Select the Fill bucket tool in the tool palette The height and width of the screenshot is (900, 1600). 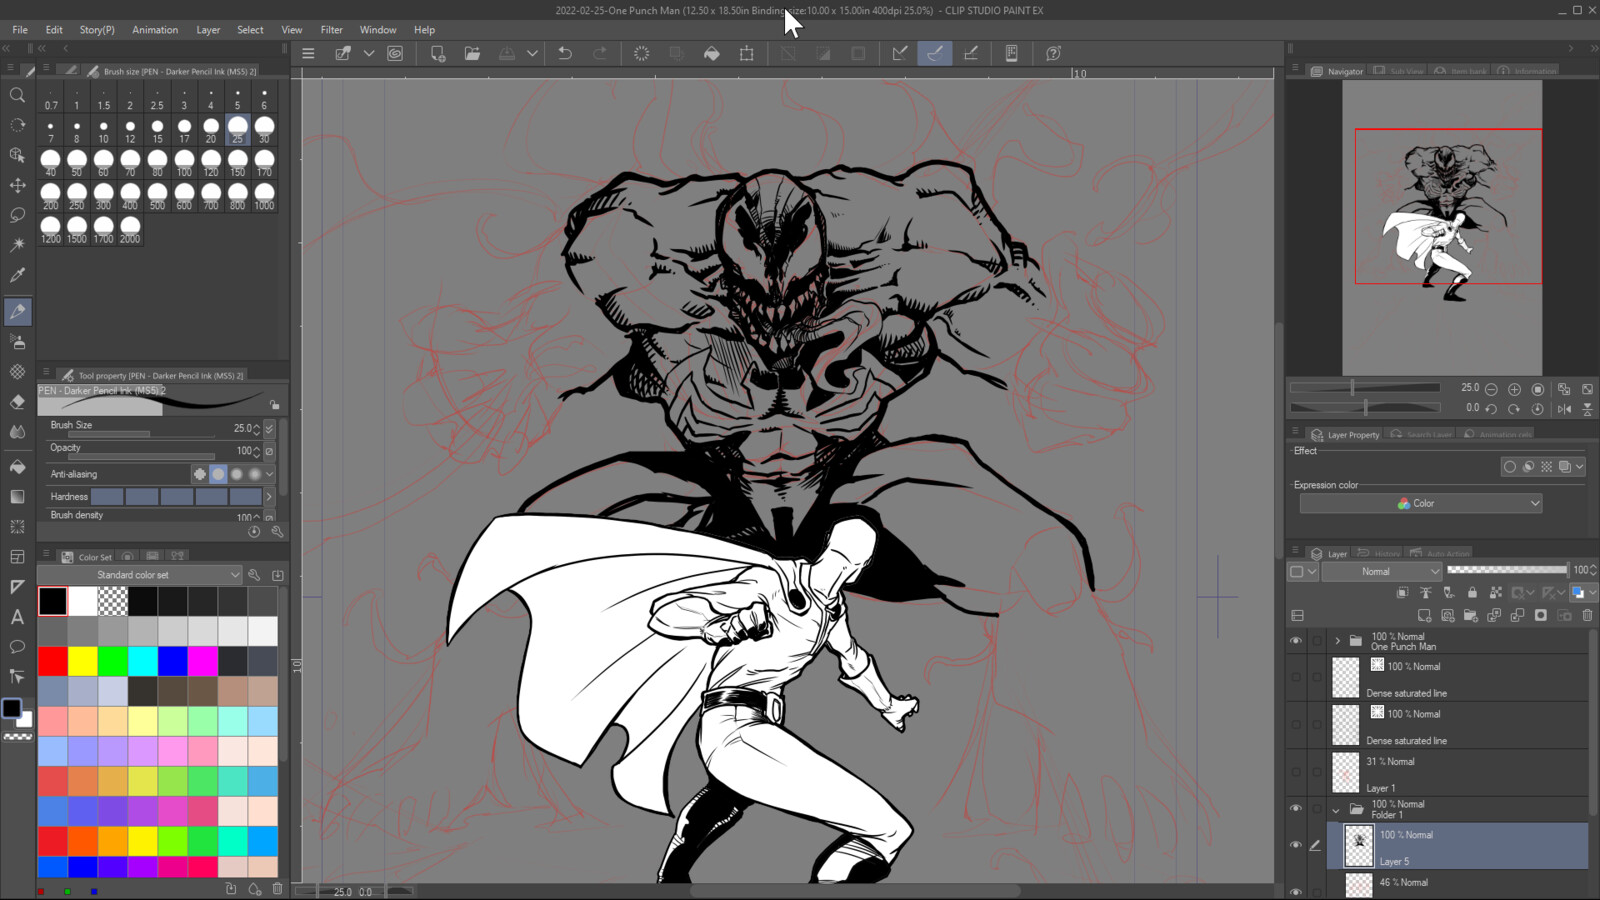pos(17,466)
